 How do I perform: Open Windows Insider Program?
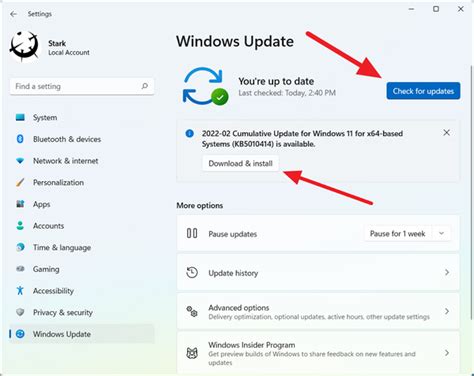(x=318, y=353)
